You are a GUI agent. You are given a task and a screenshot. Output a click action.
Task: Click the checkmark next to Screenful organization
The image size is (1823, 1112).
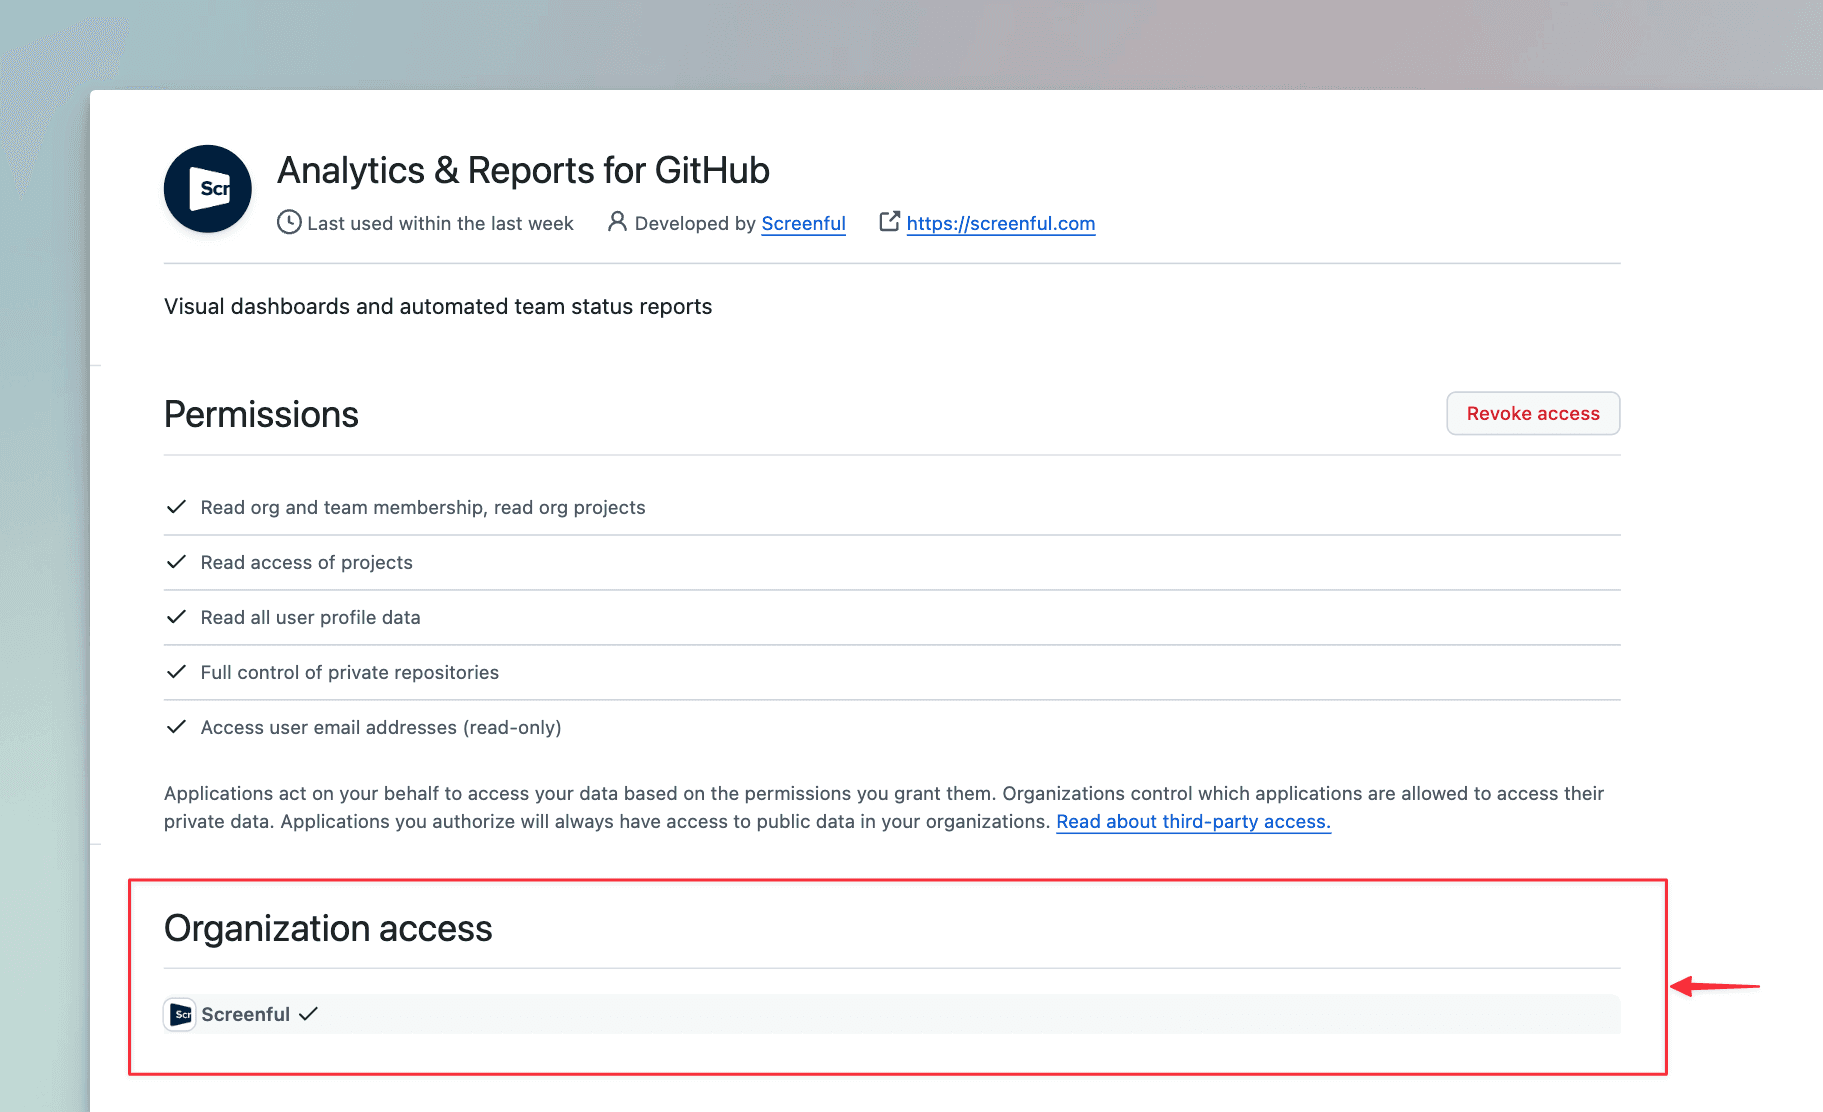click(x=308, y=1014)
